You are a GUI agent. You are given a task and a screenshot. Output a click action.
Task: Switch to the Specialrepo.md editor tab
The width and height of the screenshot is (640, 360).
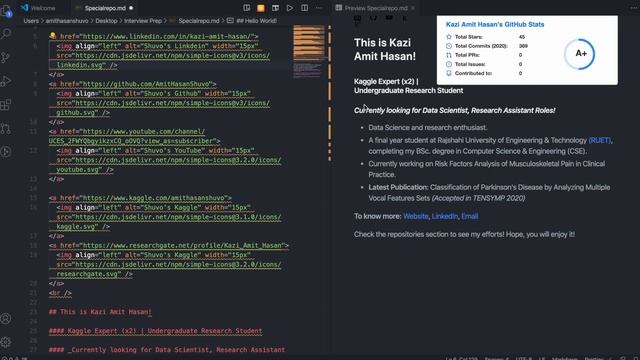(105, 8)
